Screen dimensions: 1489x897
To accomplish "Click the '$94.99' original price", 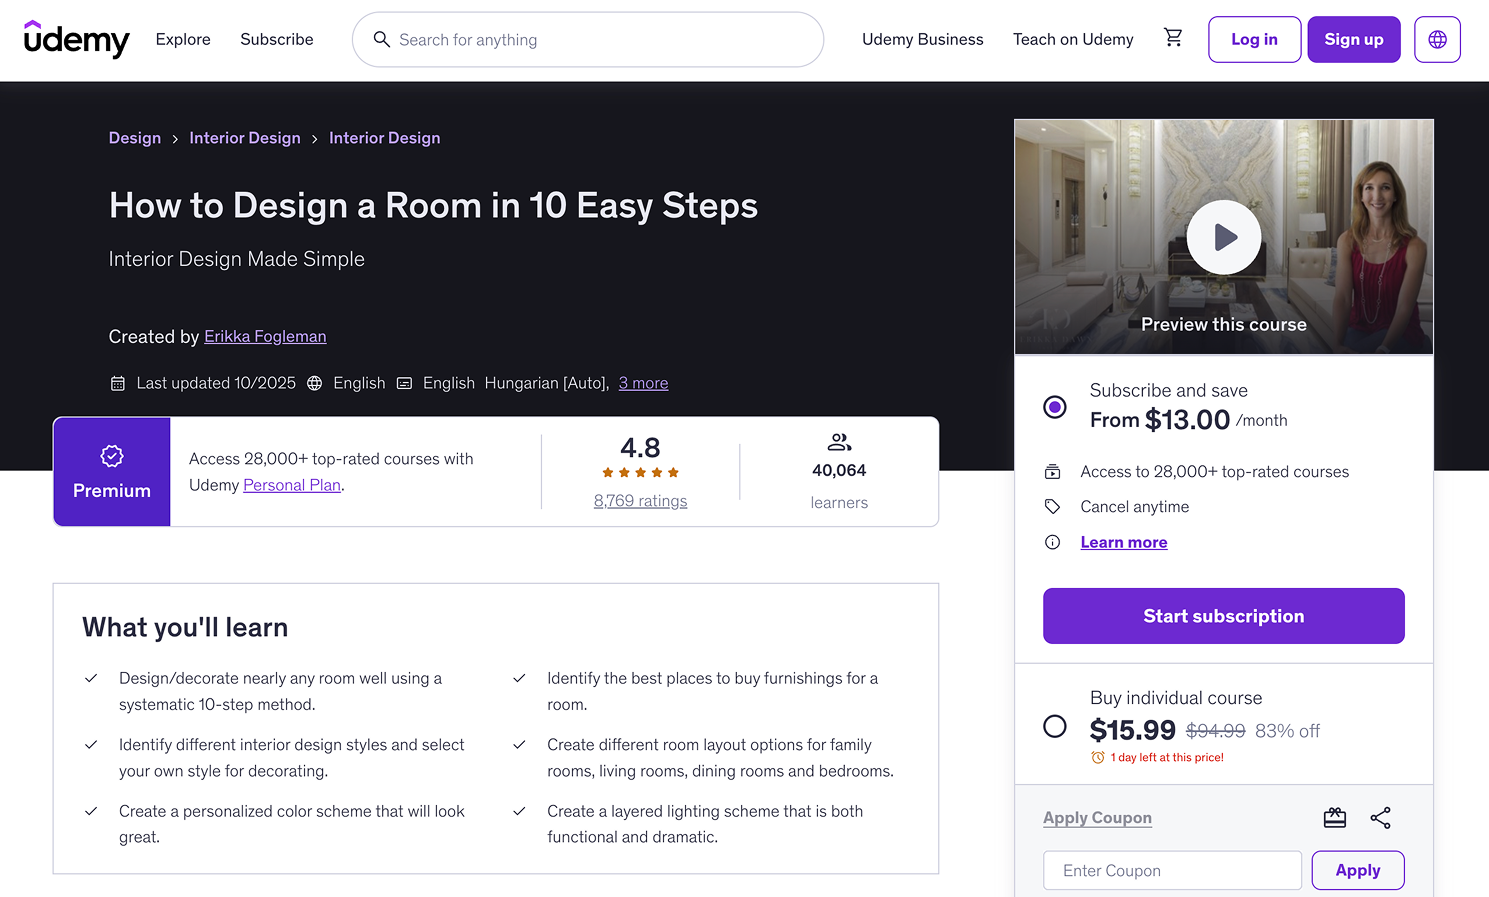I will point(1215,731).
